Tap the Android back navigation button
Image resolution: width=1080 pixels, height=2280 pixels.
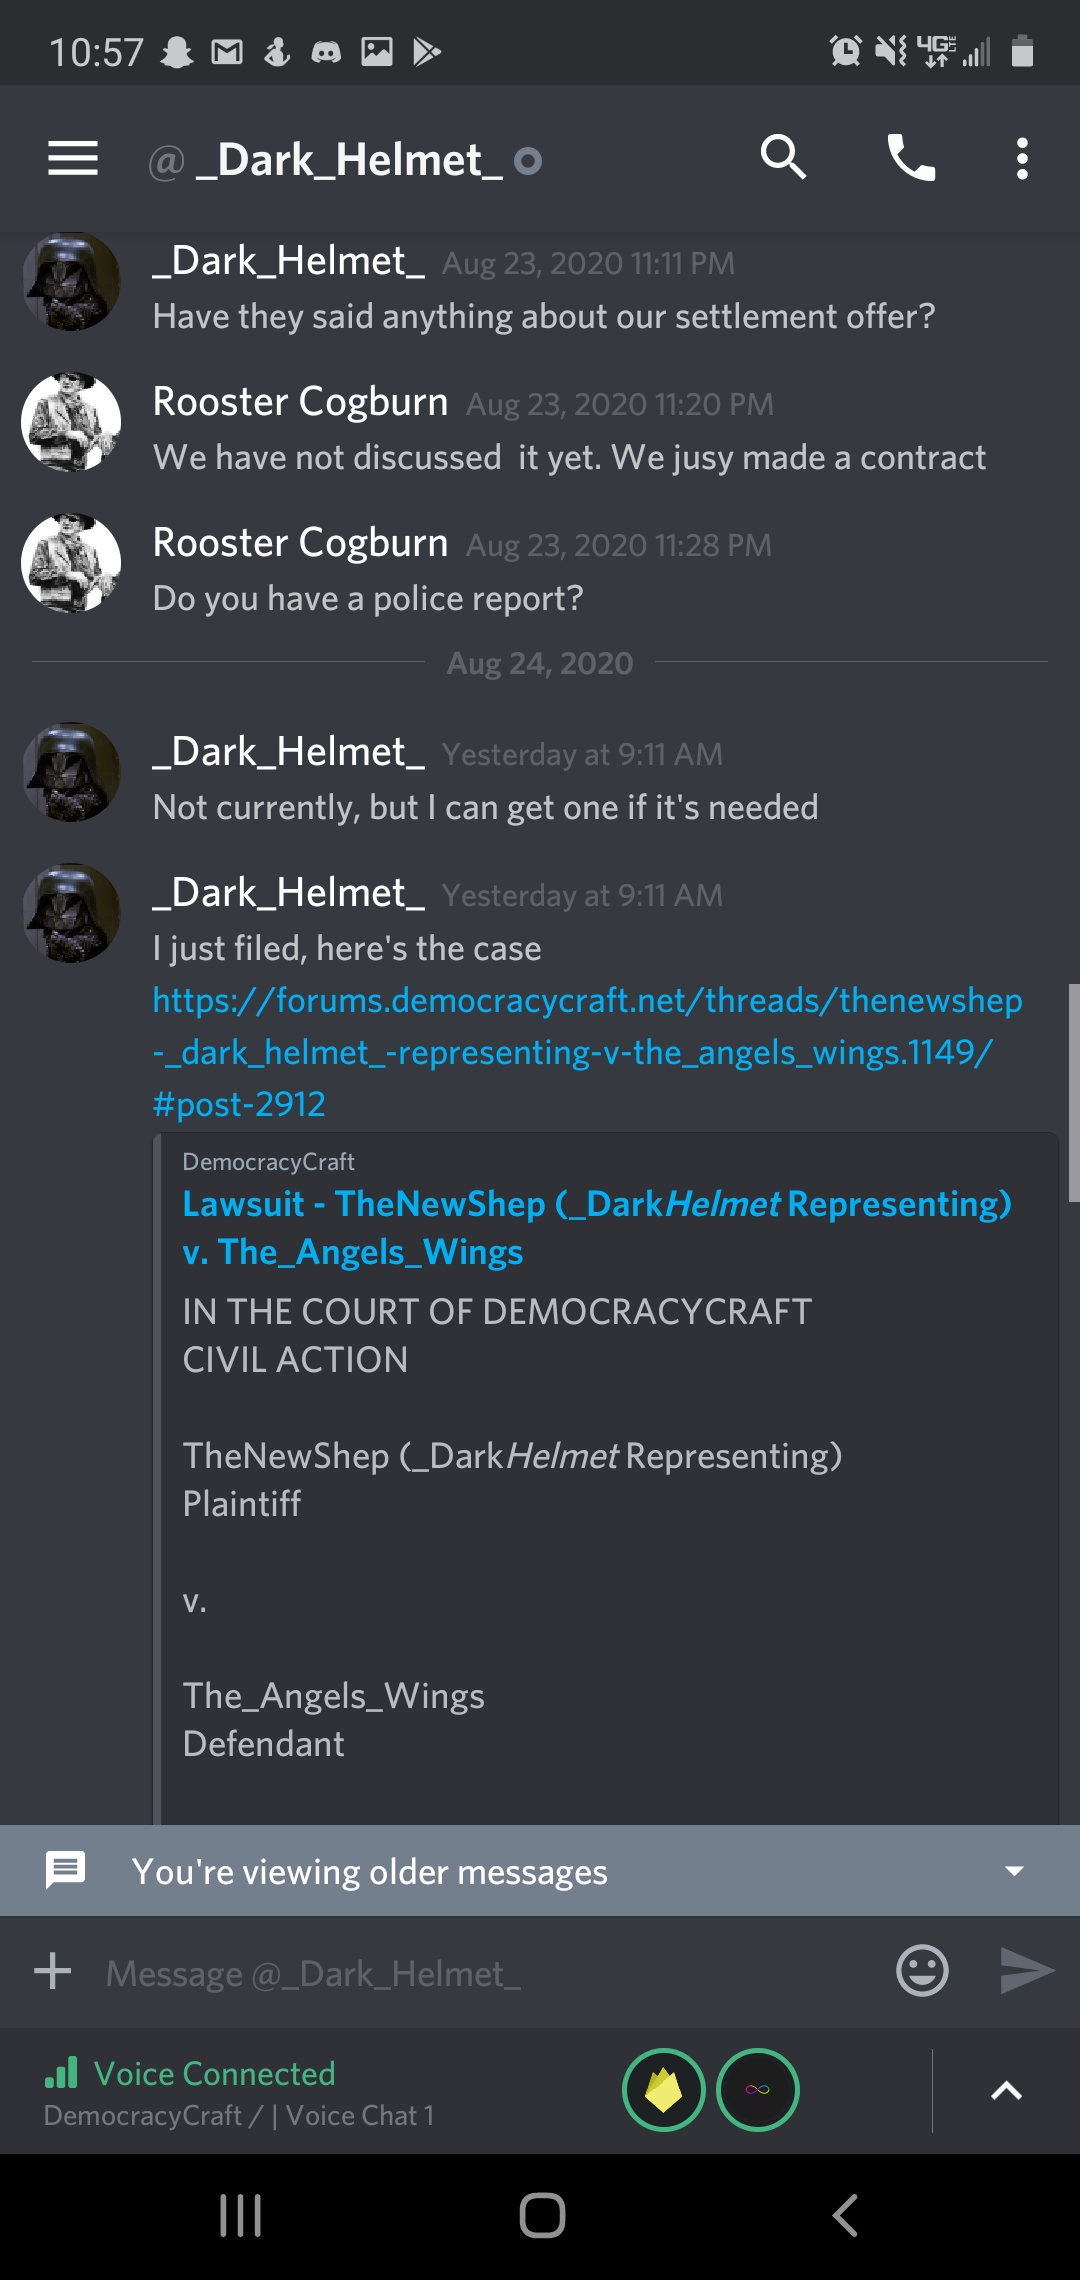tap(845, 2215)
